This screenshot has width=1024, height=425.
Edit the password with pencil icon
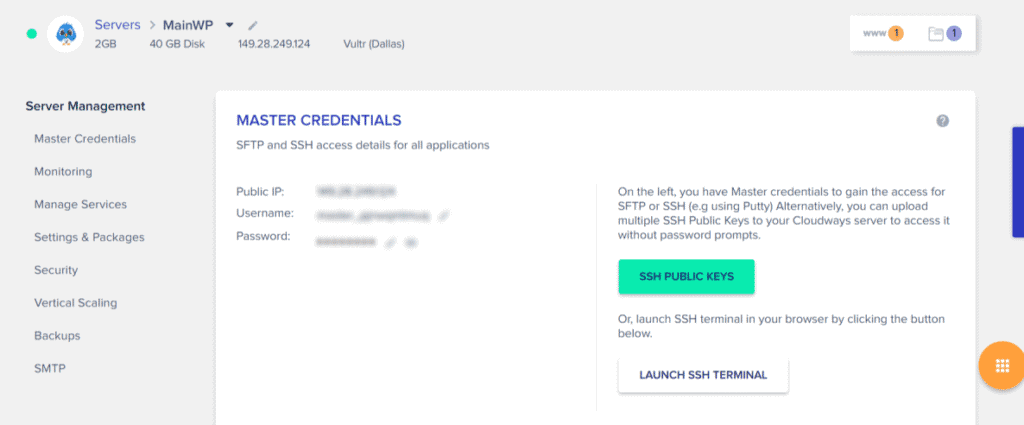(x=390, y=242)
